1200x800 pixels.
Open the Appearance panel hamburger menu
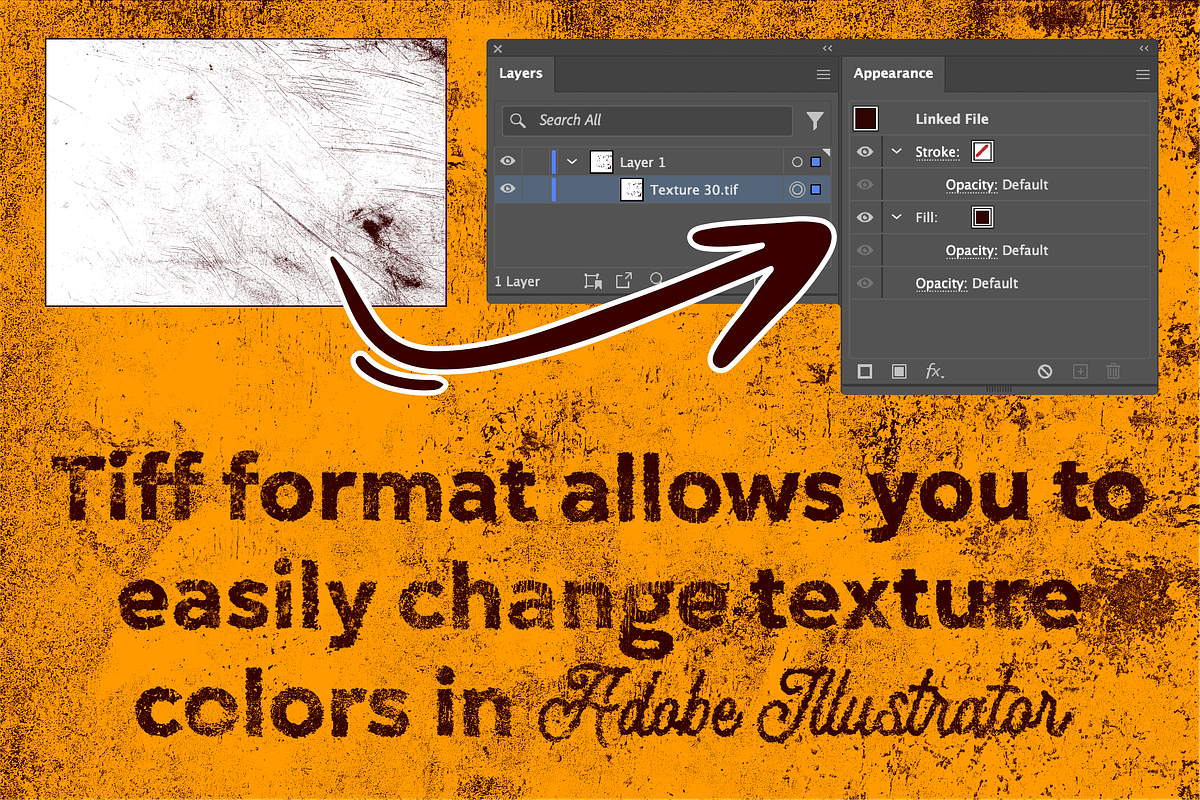(x=1143, y=75)
